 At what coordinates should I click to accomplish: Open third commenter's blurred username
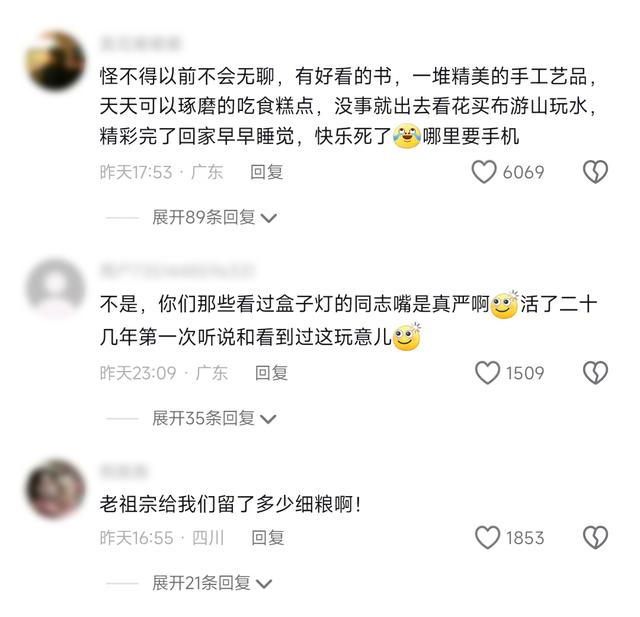click(123, 472)
